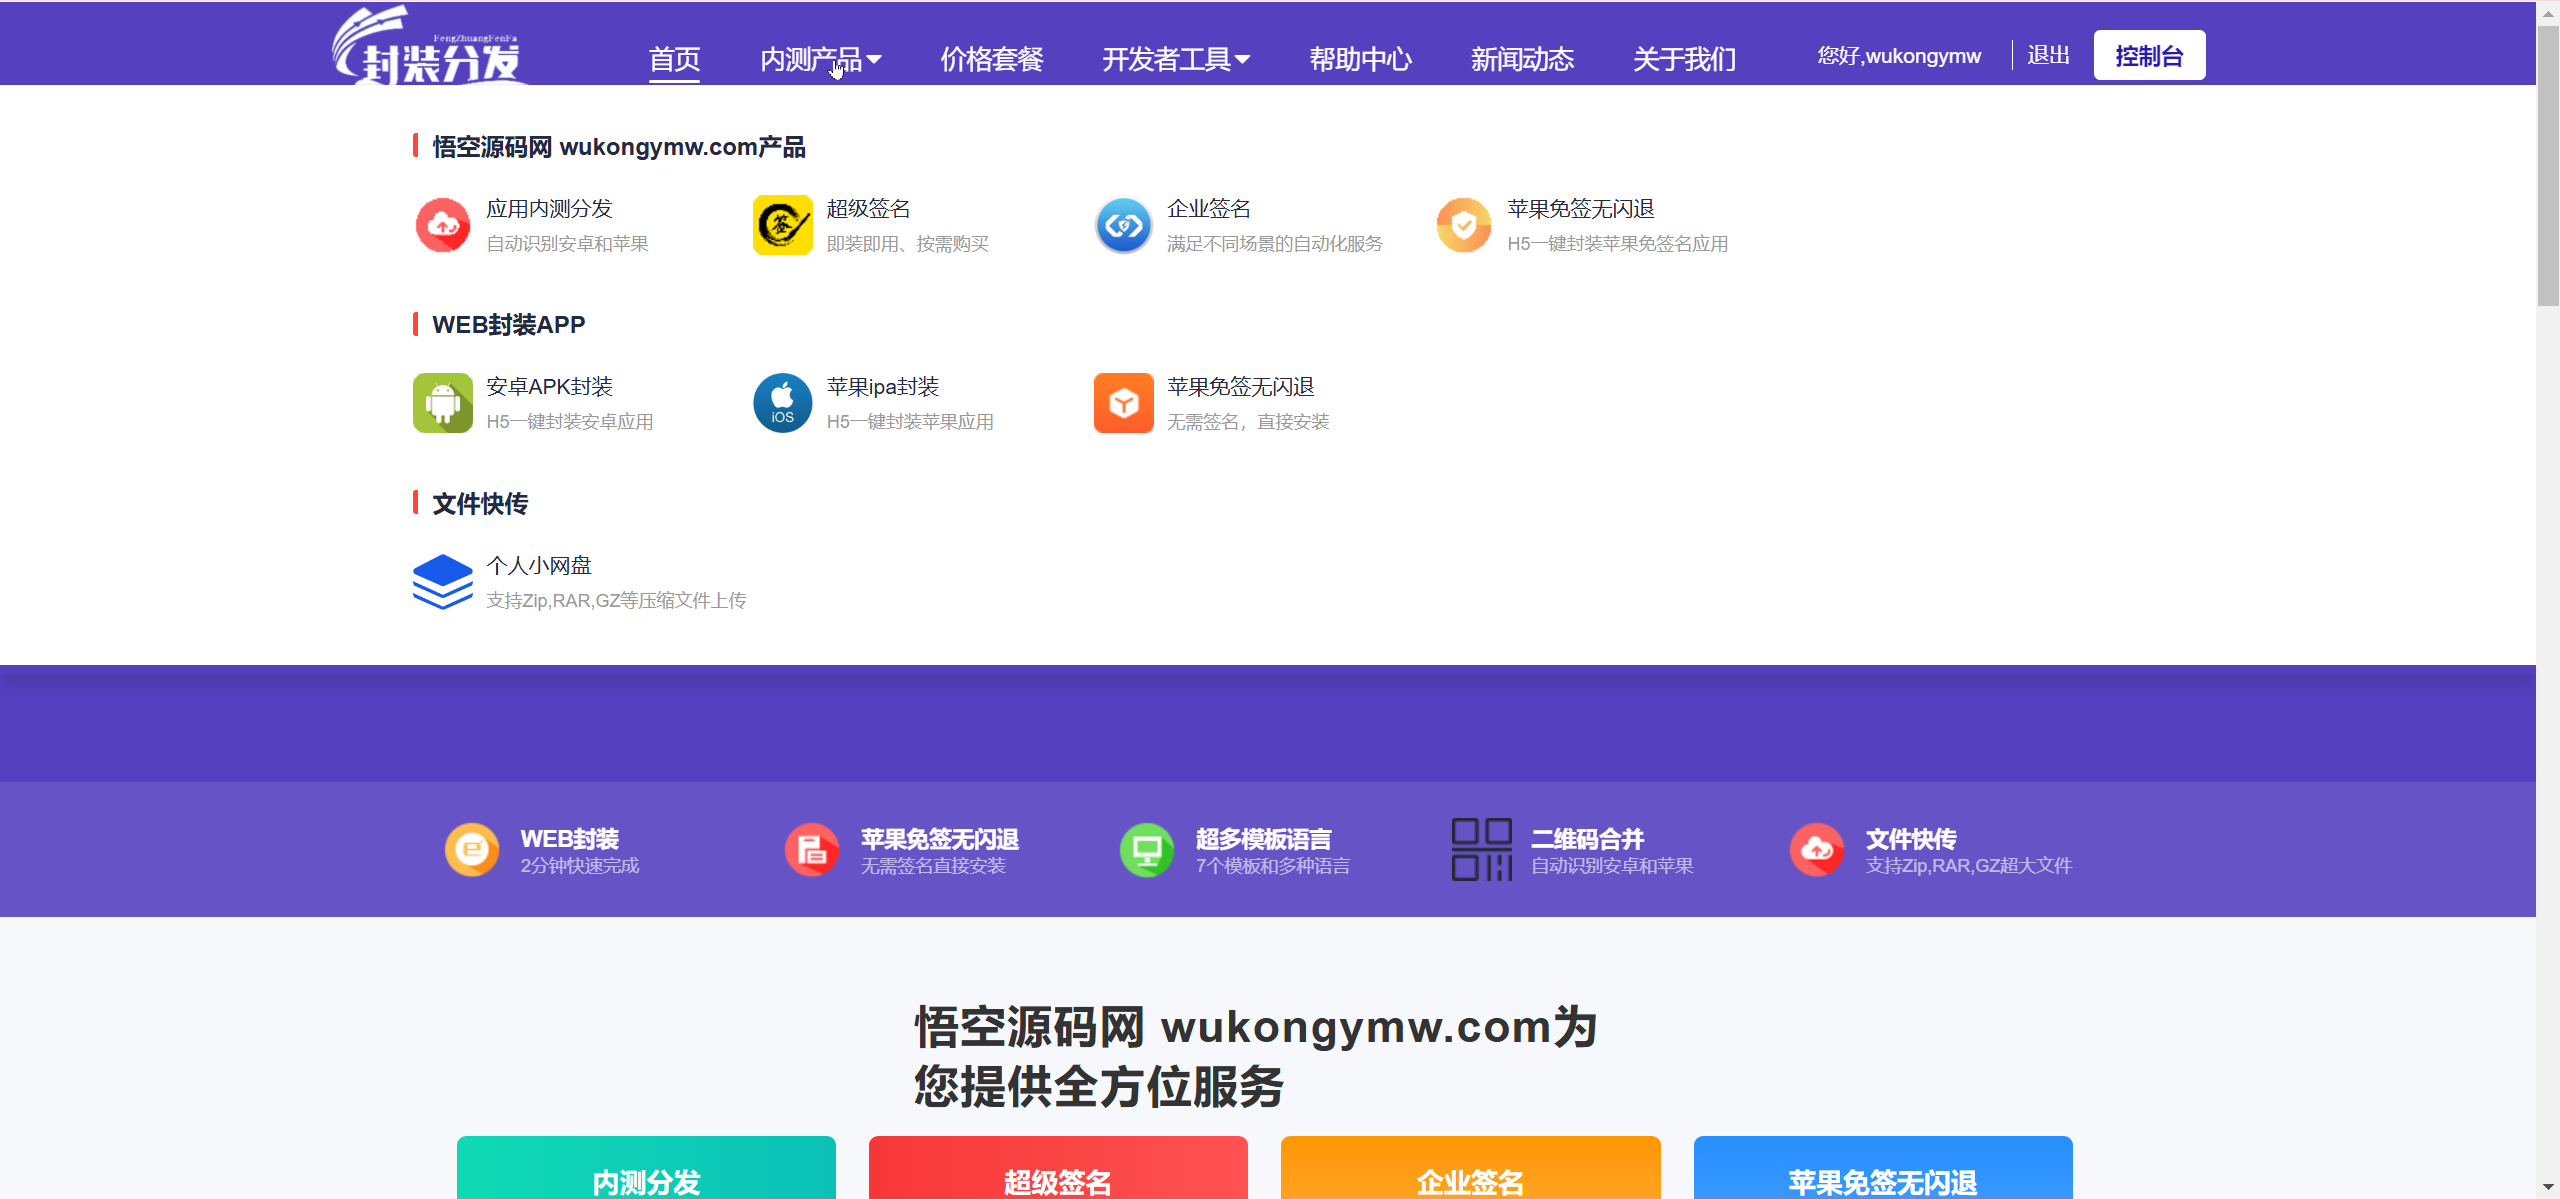Click the green 内测分发 card
The height and width of the screenshot is (1199, 2560).
coord(646,1167)
